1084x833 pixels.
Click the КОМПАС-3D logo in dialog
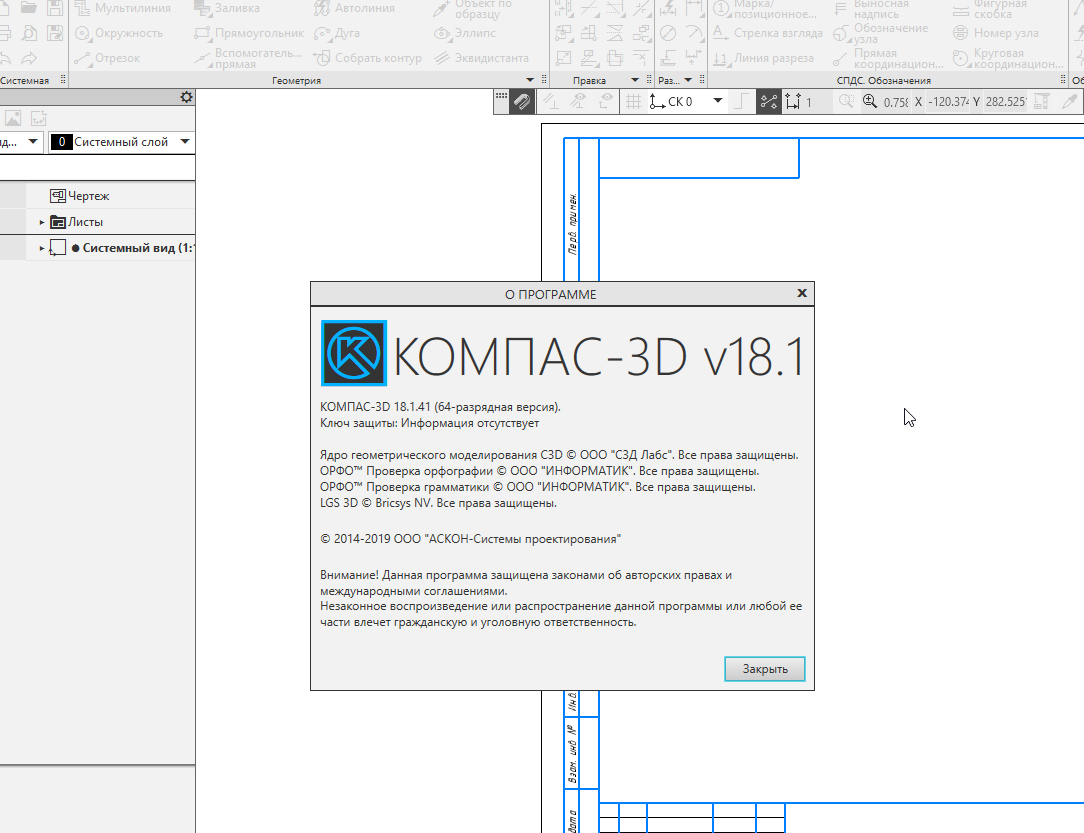(x=354, y=353)
